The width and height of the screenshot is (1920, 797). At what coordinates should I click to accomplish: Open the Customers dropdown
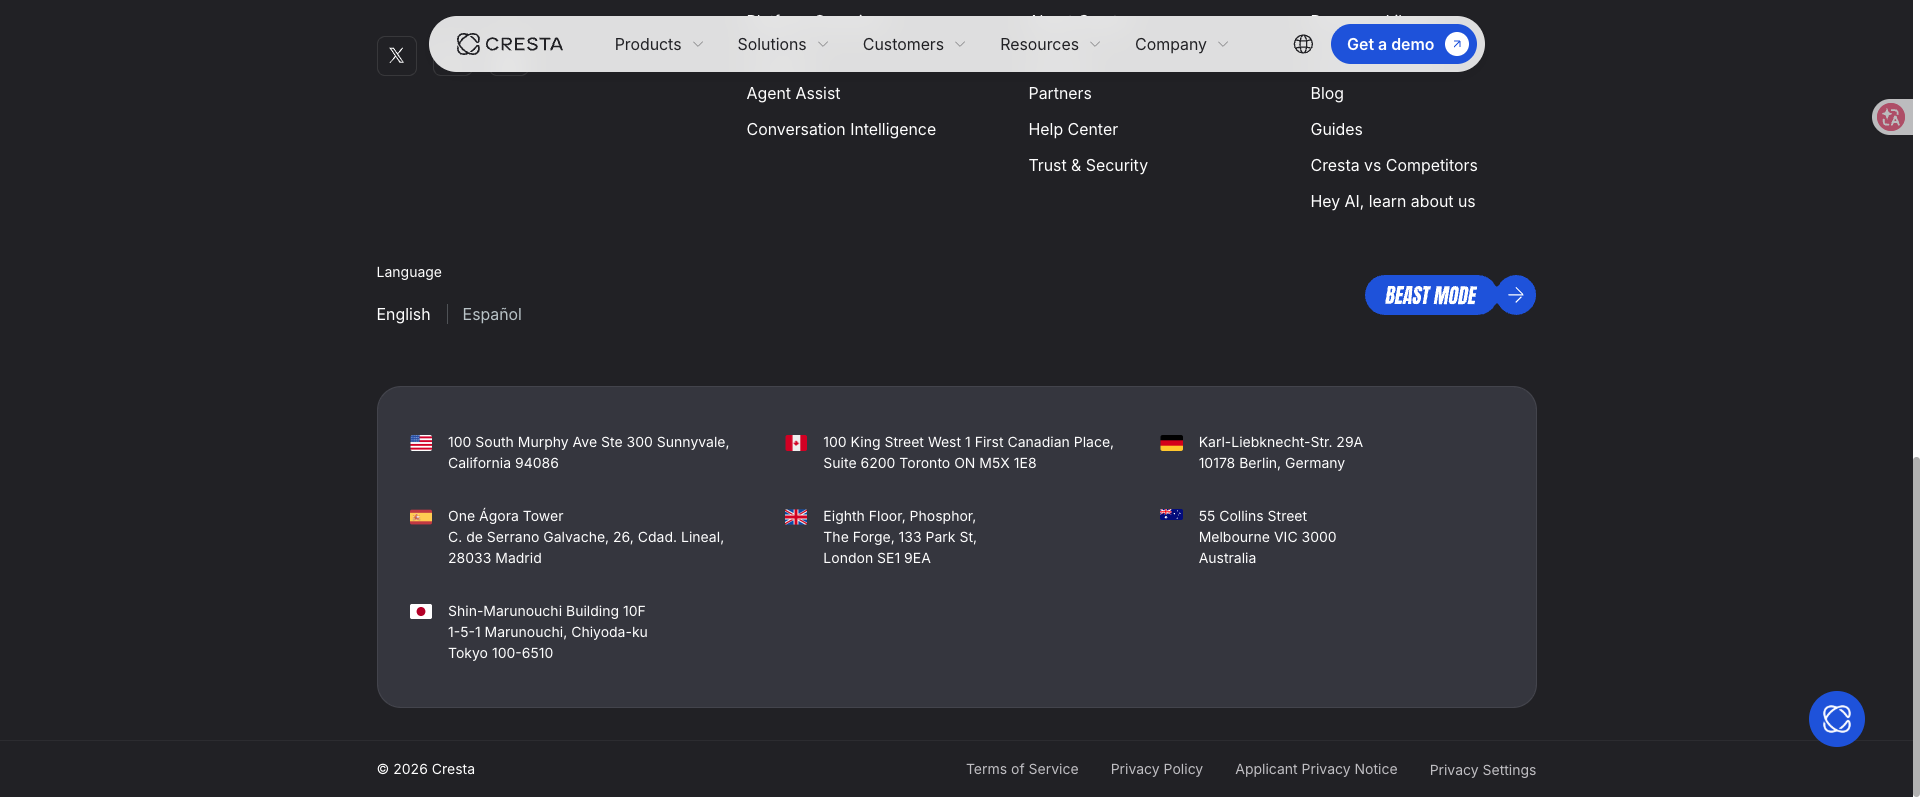[x=914, y=44]
